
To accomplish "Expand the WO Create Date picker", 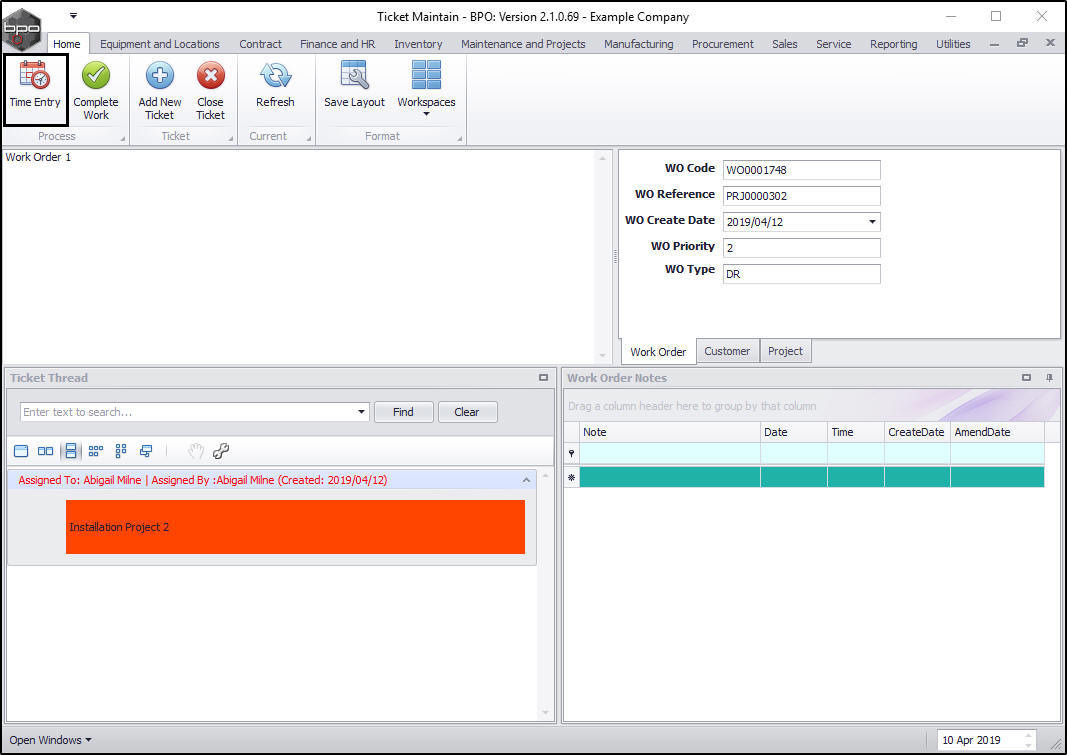I will click(872, 222).
